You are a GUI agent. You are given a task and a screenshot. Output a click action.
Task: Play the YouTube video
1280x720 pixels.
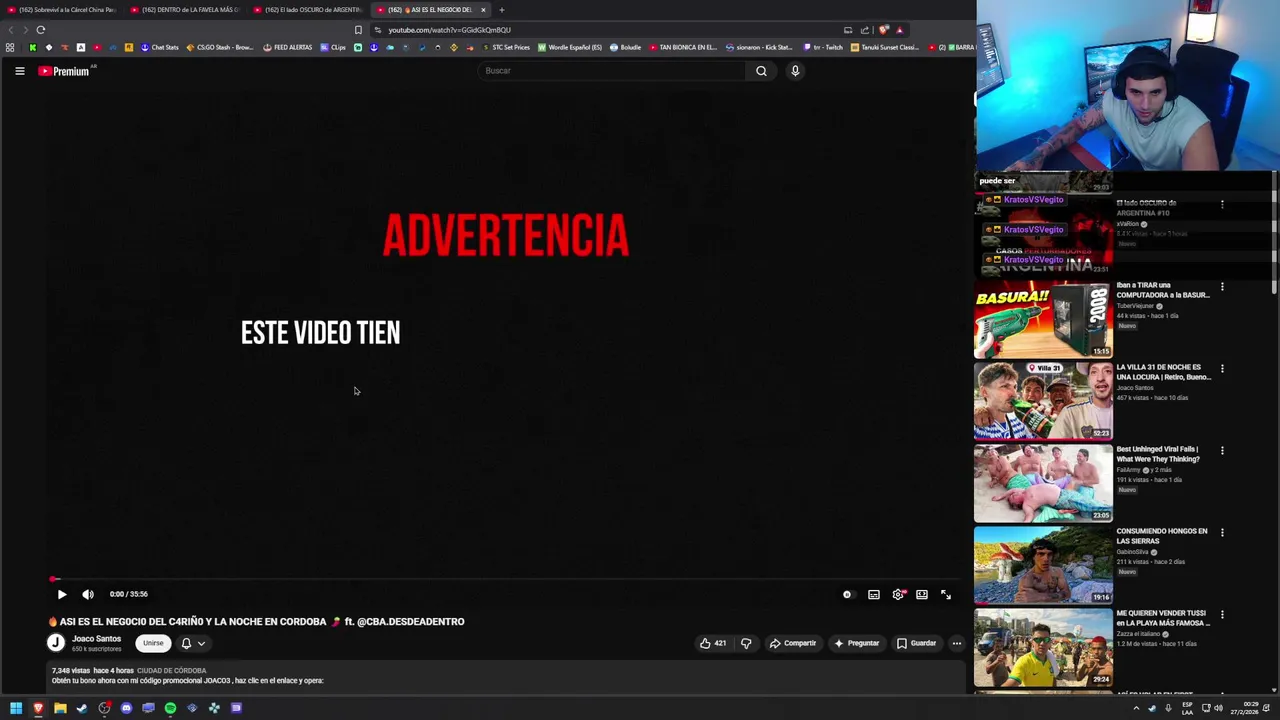coord(61,594)
